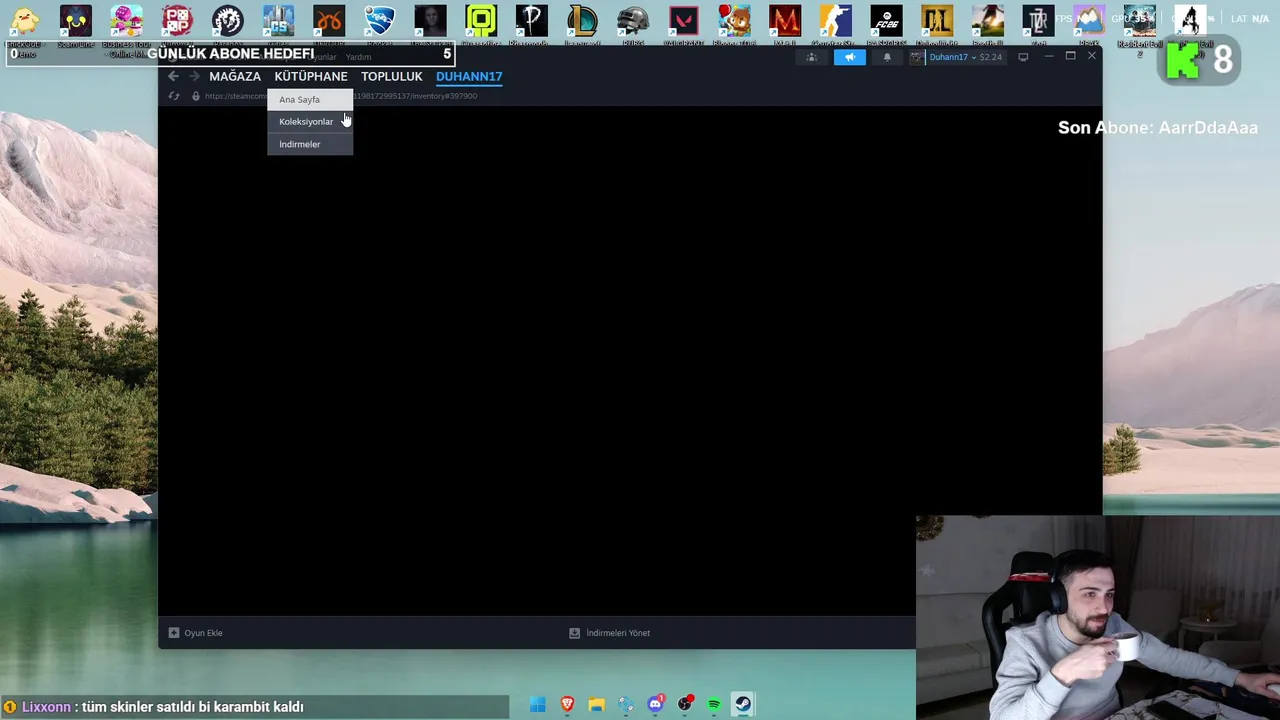This screenshot has width=1280, height=720.
Task: Open OBS Studio from the taskbar
Action: pyautogui.click(x=685, y=705)
